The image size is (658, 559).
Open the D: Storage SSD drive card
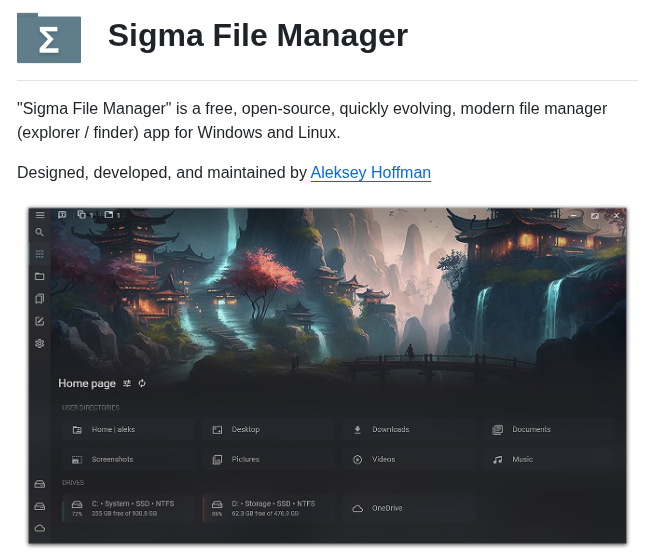coord(268,508)
